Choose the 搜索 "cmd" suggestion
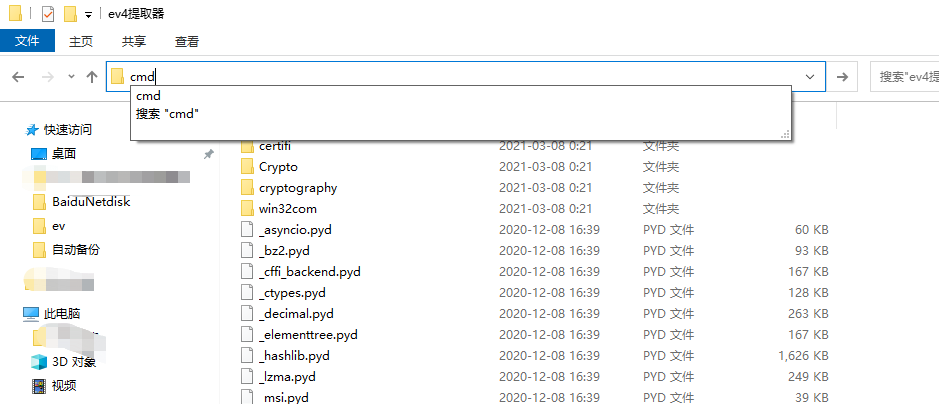This screenshot has width=939, height=404. pos(167,114)
